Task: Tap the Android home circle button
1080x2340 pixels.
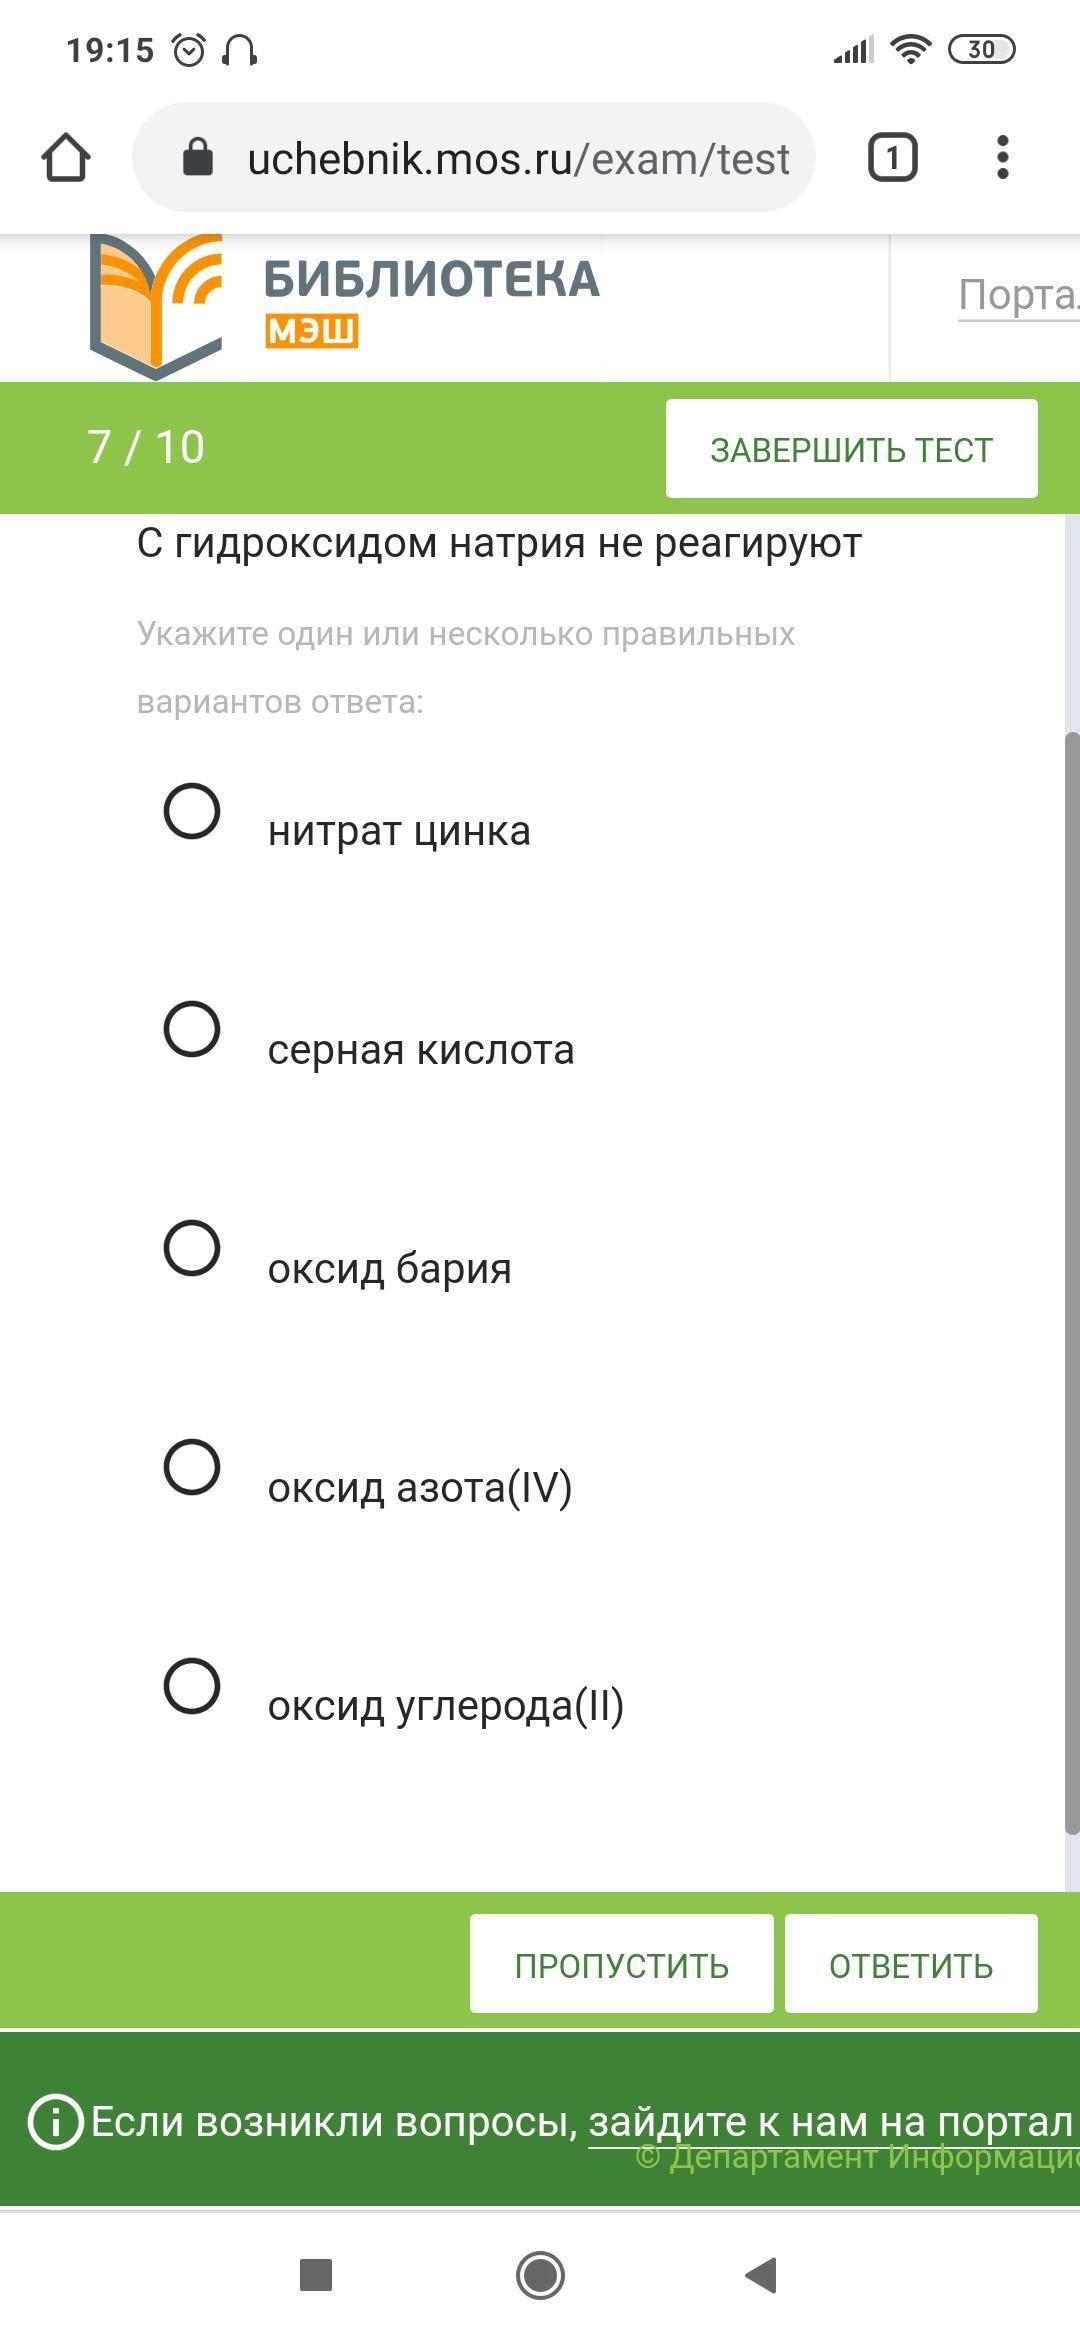Action: (540, 2275)
